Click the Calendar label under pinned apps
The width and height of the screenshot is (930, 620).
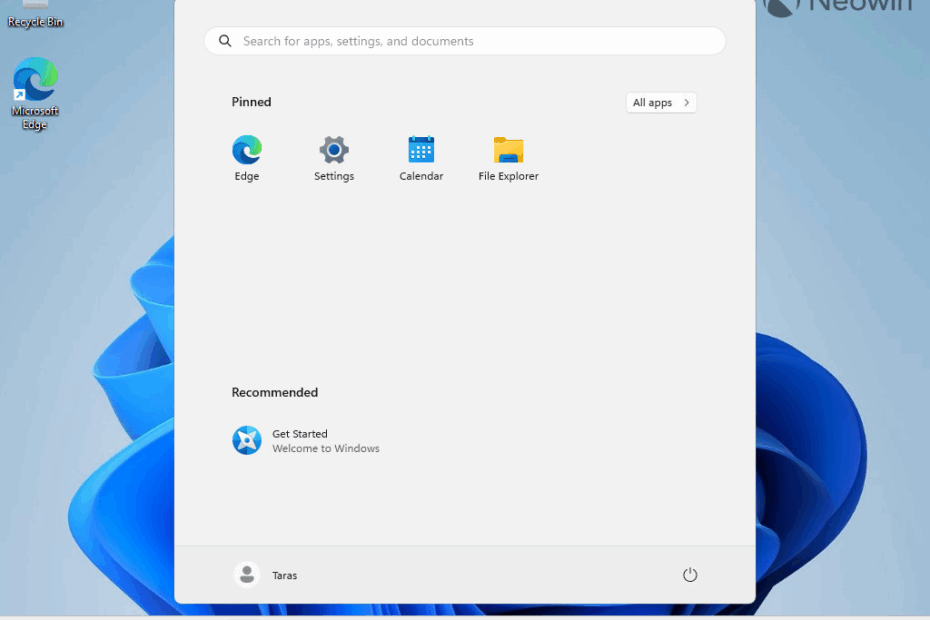click(x=421, y=177)
